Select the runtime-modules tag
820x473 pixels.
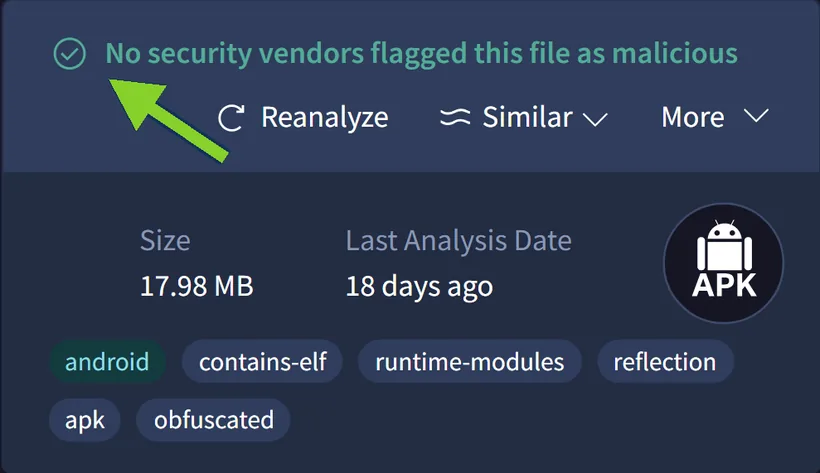click(470, 362)
